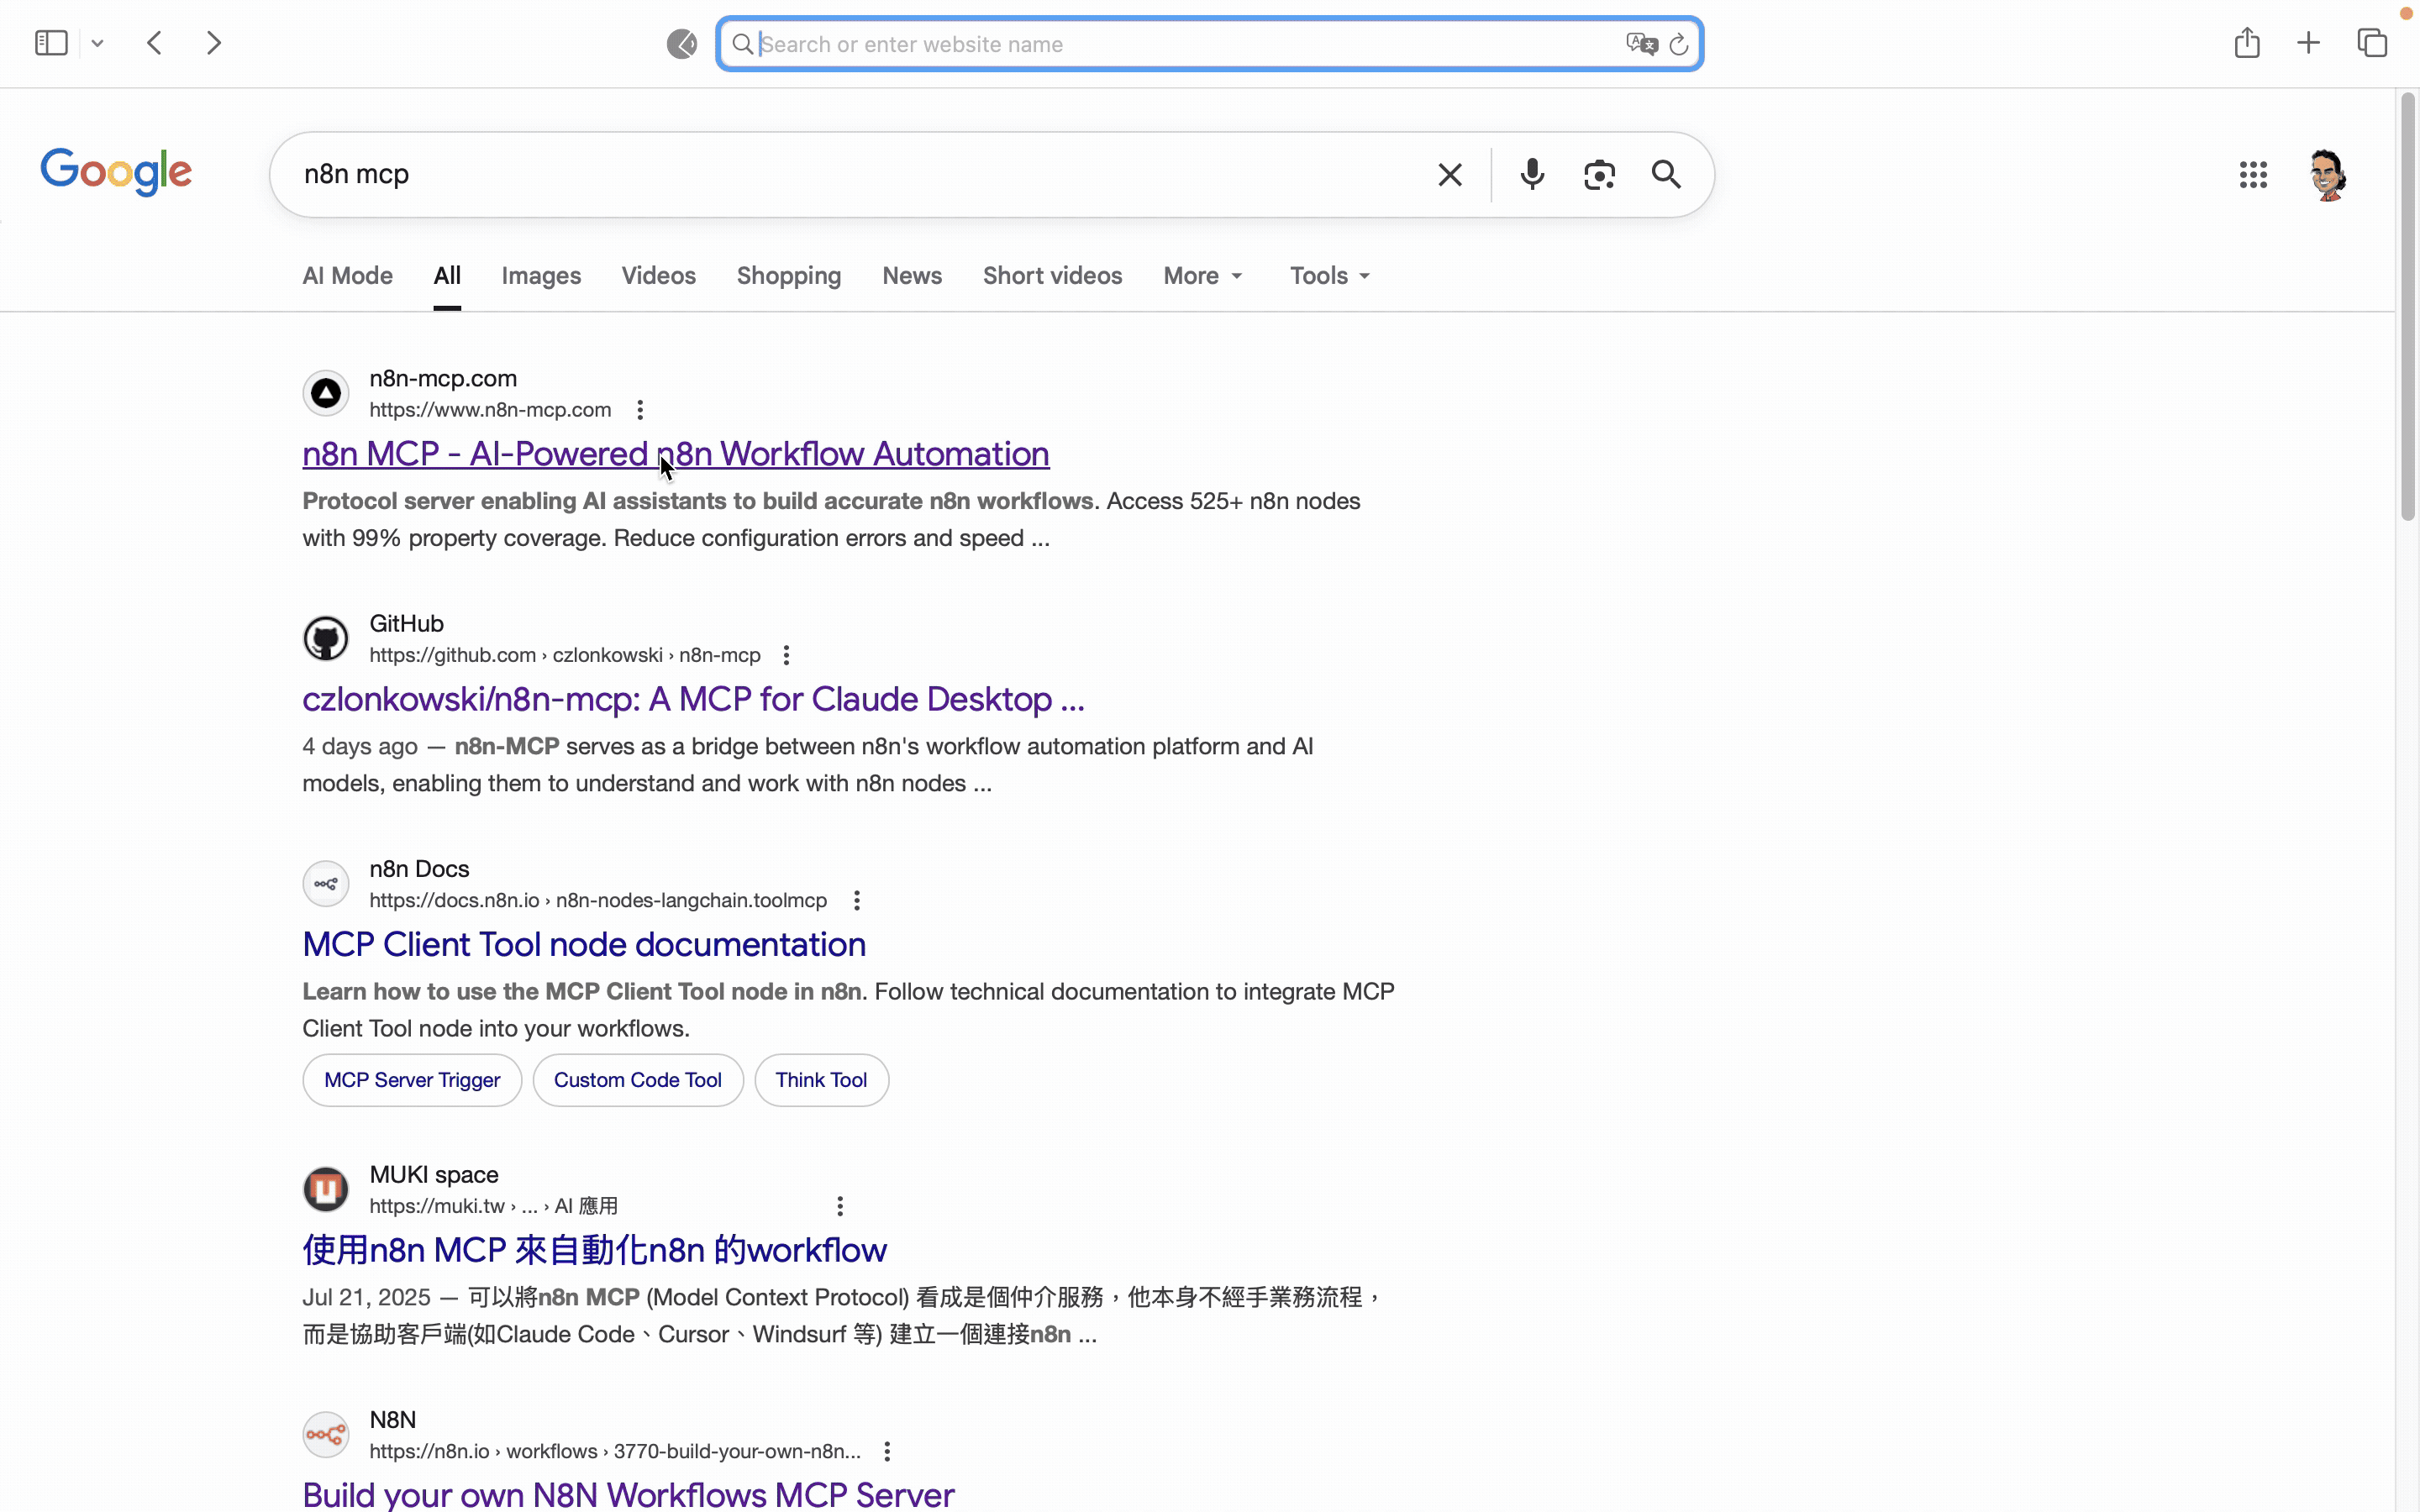Start voice search with microphone icon
This screenshot has height=1512, width=2420.
pos(1532,175)
